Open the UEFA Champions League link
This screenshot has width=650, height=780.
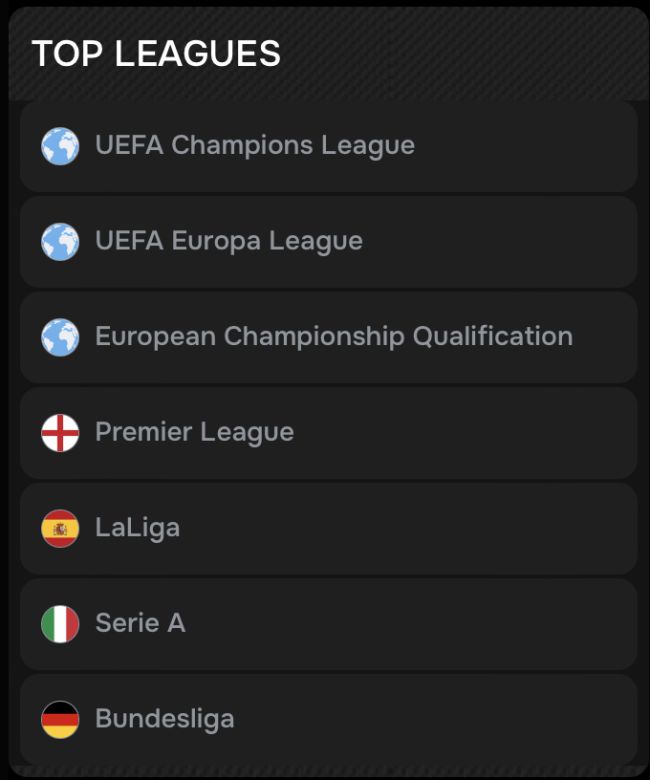pos(254,145)
